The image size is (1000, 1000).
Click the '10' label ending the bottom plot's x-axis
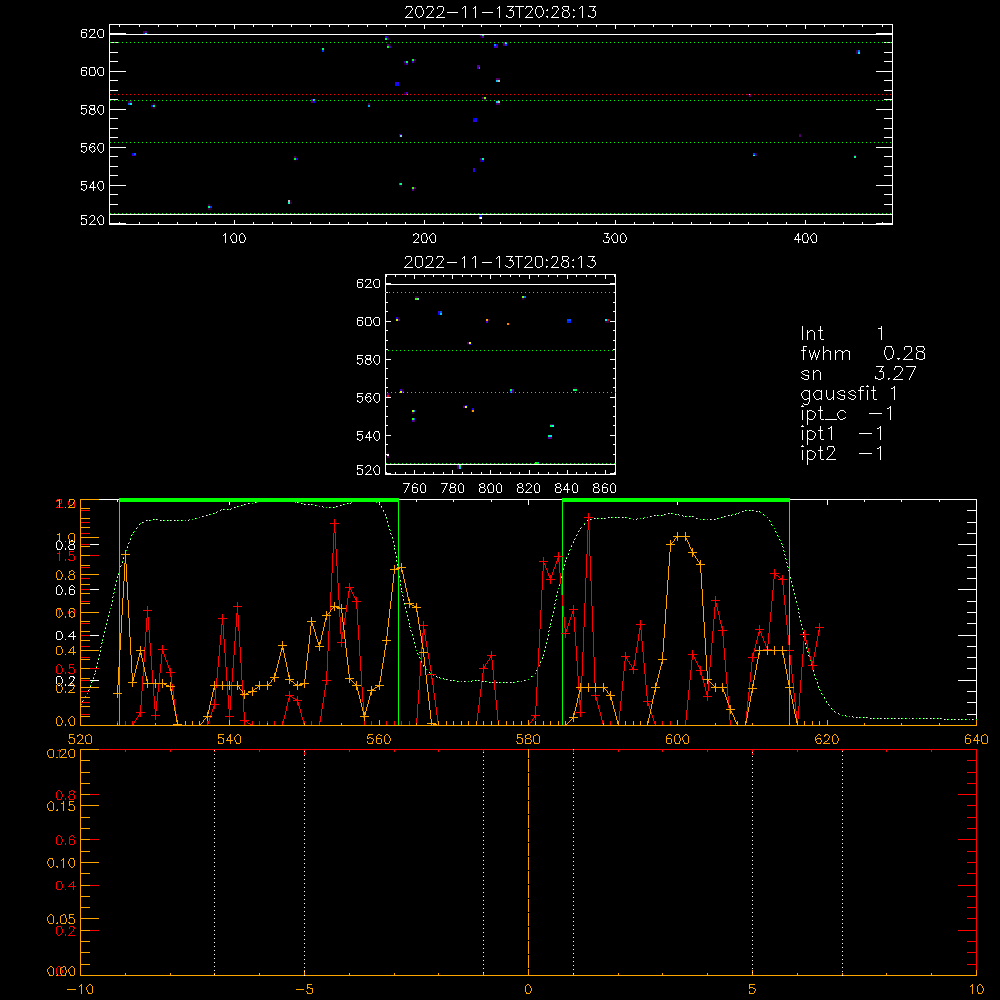[x=976, y=989]
